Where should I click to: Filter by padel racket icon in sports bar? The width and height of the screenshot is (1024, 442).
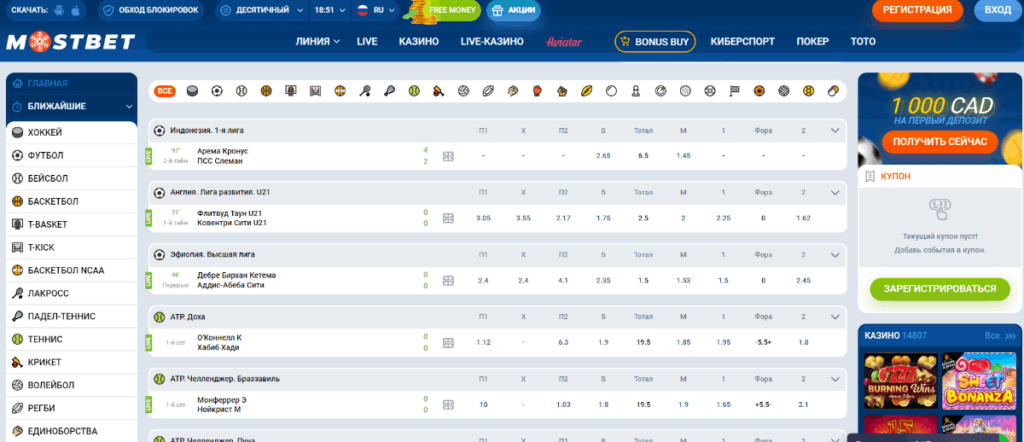[x=389, y=91]
